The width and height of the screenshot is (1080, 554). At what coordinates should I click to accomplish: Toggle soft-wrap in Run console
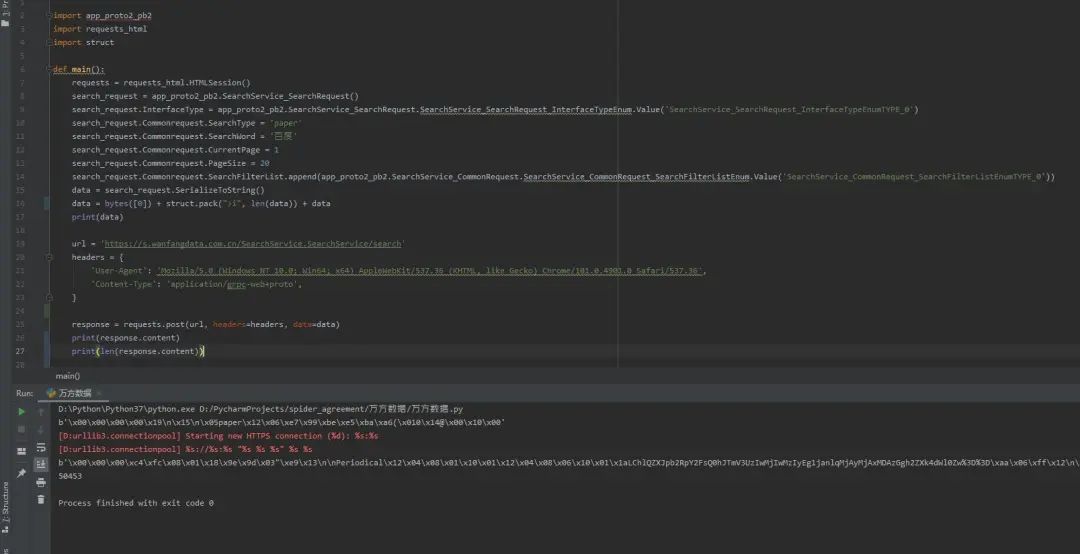pyautogui.click(x=41, y=447)
